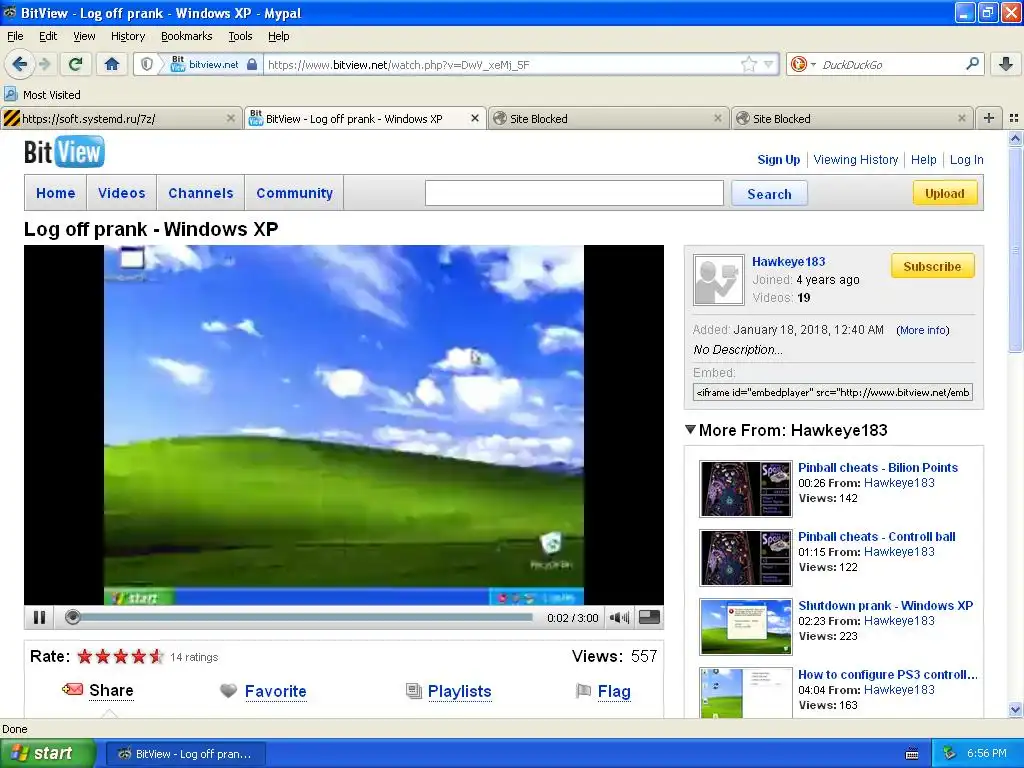Open Viewing History link
The height and width of the screenshot is (768, 1024).
(x=856, y=160)
